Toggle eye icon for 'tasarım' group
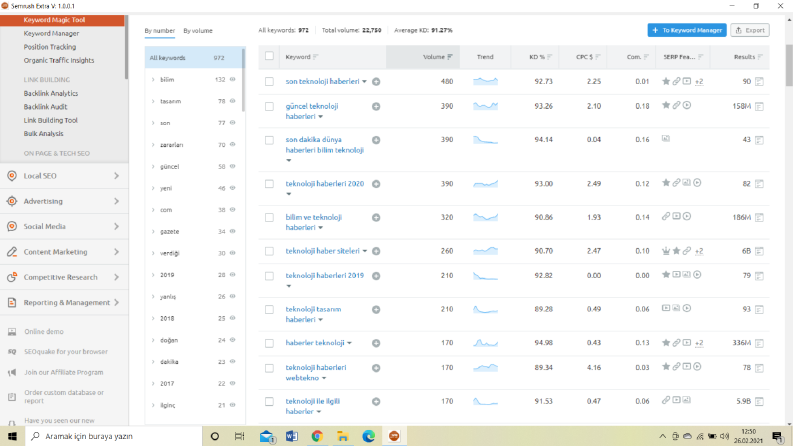Image resolution: width=793 pixels, height=446 pixels. pos(233,101)
